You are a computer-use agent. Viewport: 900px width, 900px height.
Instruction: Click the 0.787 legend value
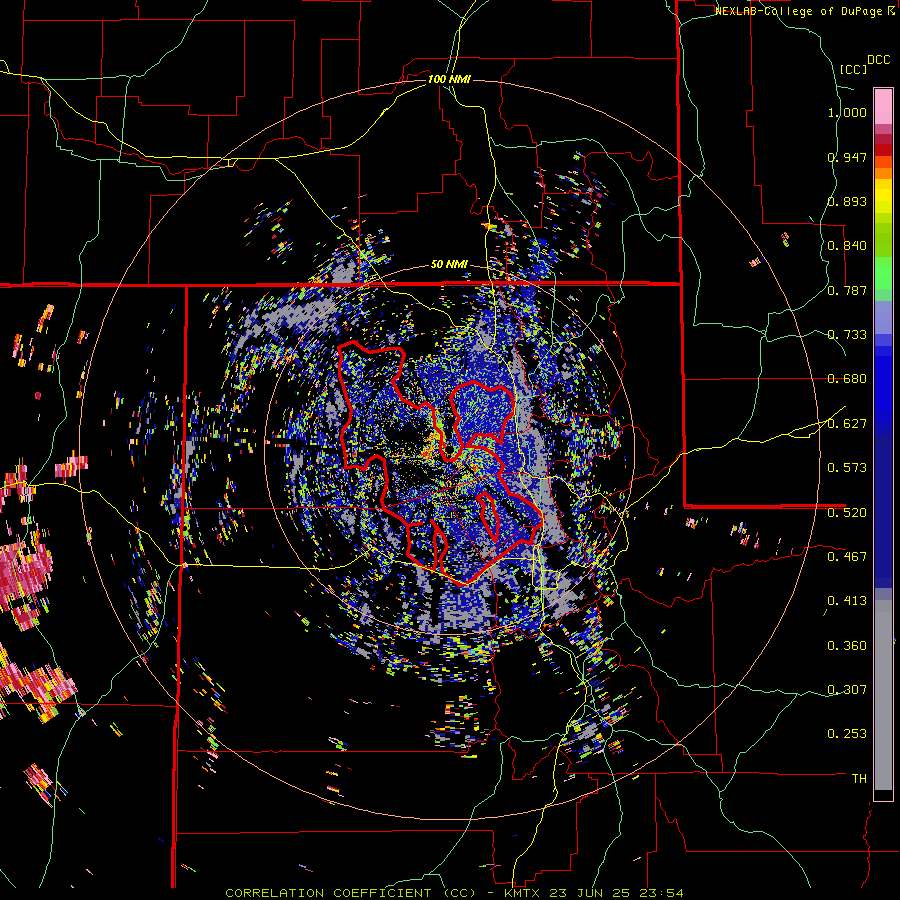point(847,290)
